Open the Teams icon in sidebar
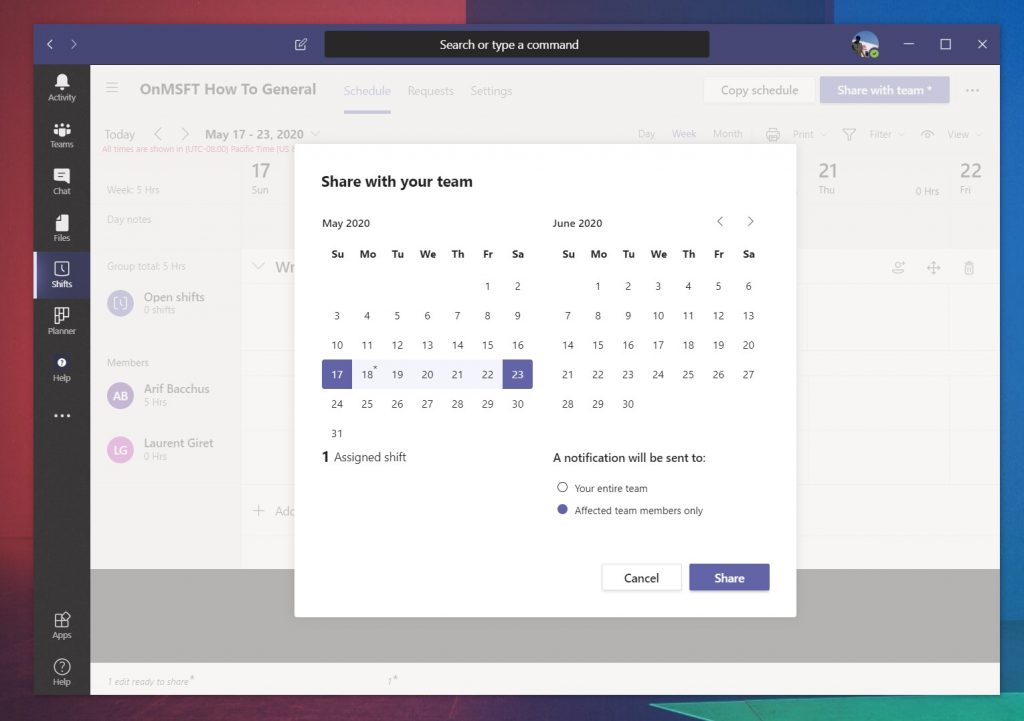Image resolution: width=1024 pixels, height=721 pixels. click(x=61, y=135)
